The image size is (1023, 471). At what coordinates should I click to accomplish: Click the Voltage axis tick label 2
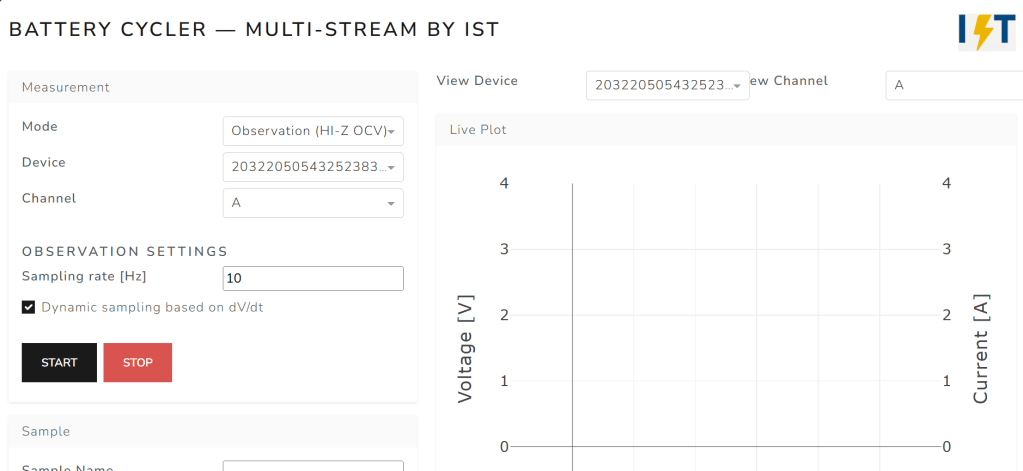point(504,315)
